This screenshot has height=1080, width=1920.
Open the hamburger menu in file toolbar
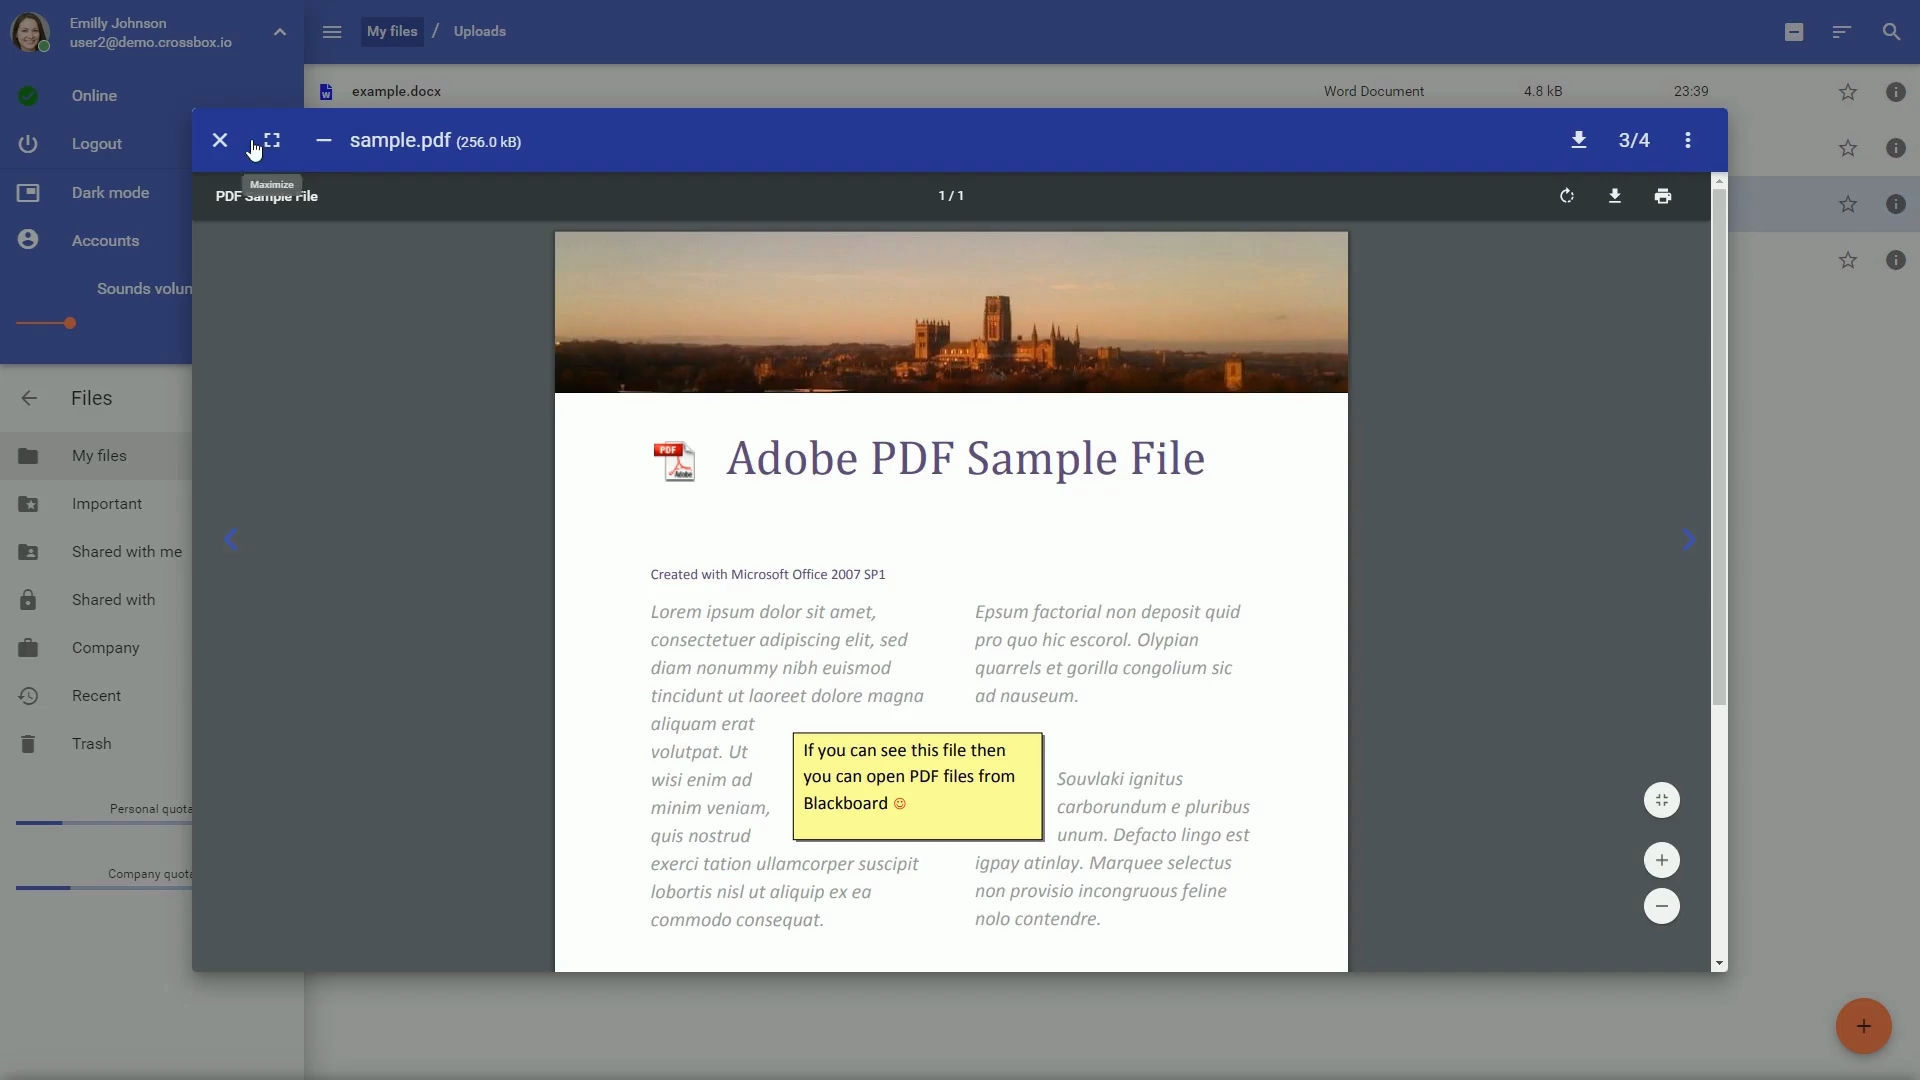[x=332, y=32]
